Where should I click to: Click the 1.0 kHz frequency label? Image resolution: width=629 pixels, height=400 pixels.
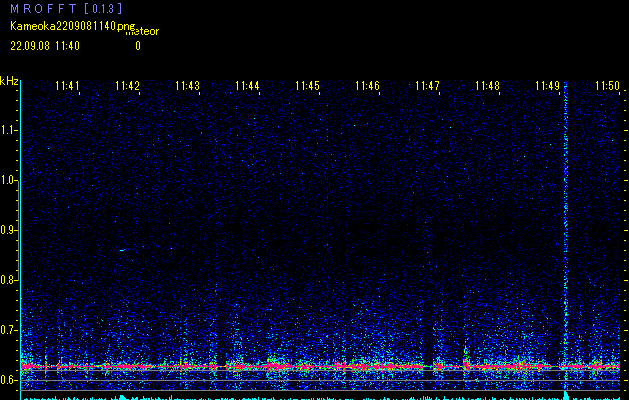[x=9, y=180]
